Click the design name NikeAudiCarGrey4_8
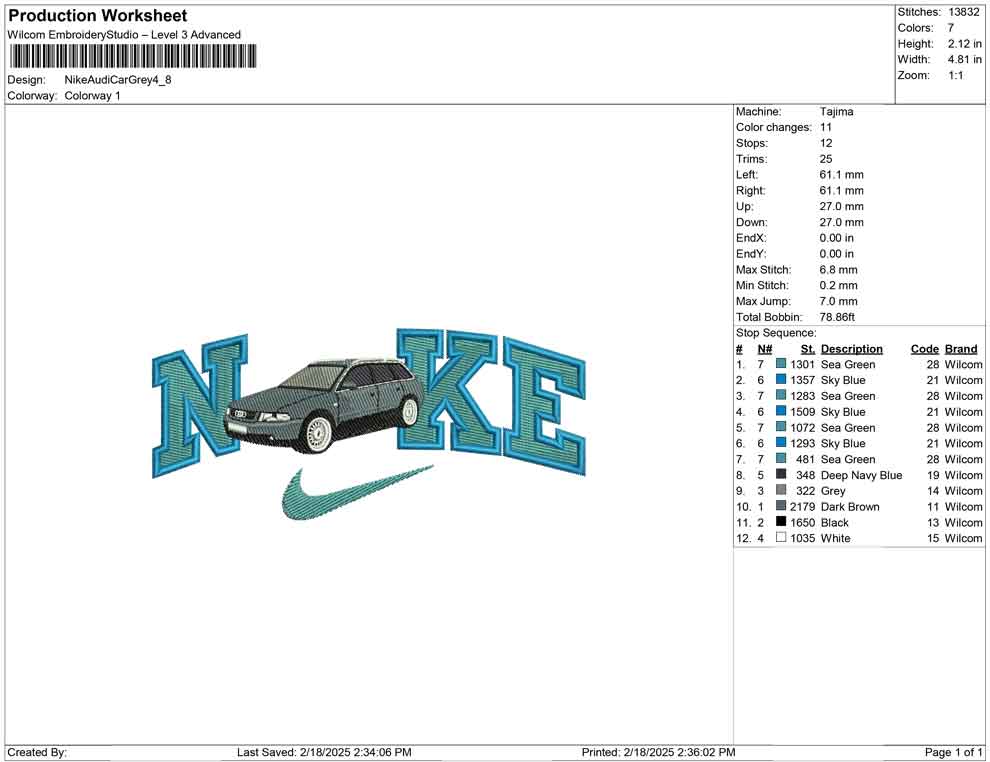The width and height of the screenshot is (990, 762). click(120, 80)
